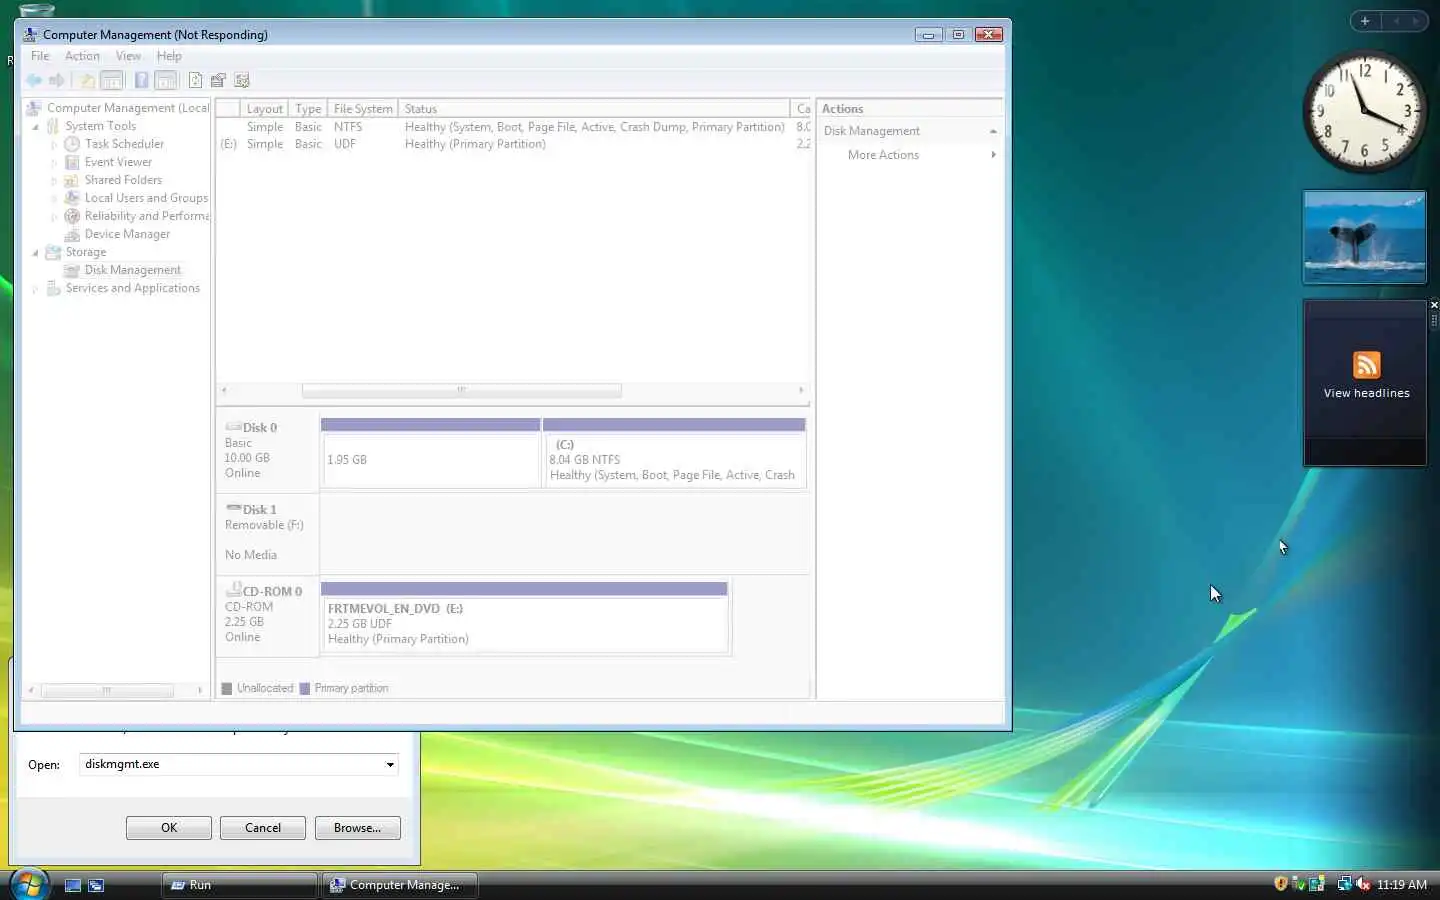
Task: Expand the Shared Folders node arrow
Action: coord(54,181)
